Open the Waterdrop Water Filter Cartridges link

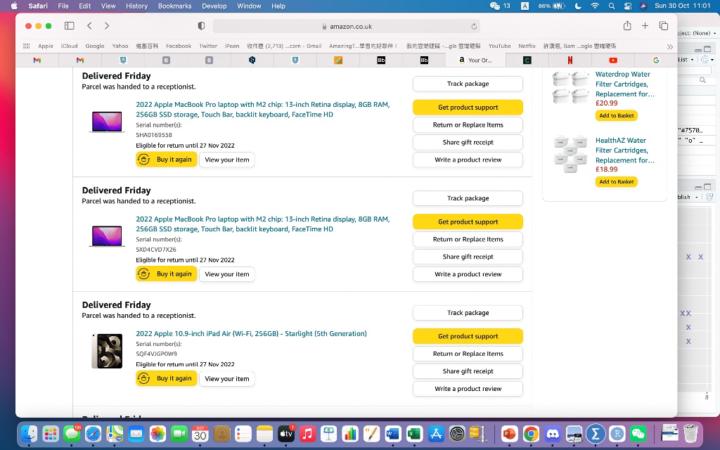[624, 84]
